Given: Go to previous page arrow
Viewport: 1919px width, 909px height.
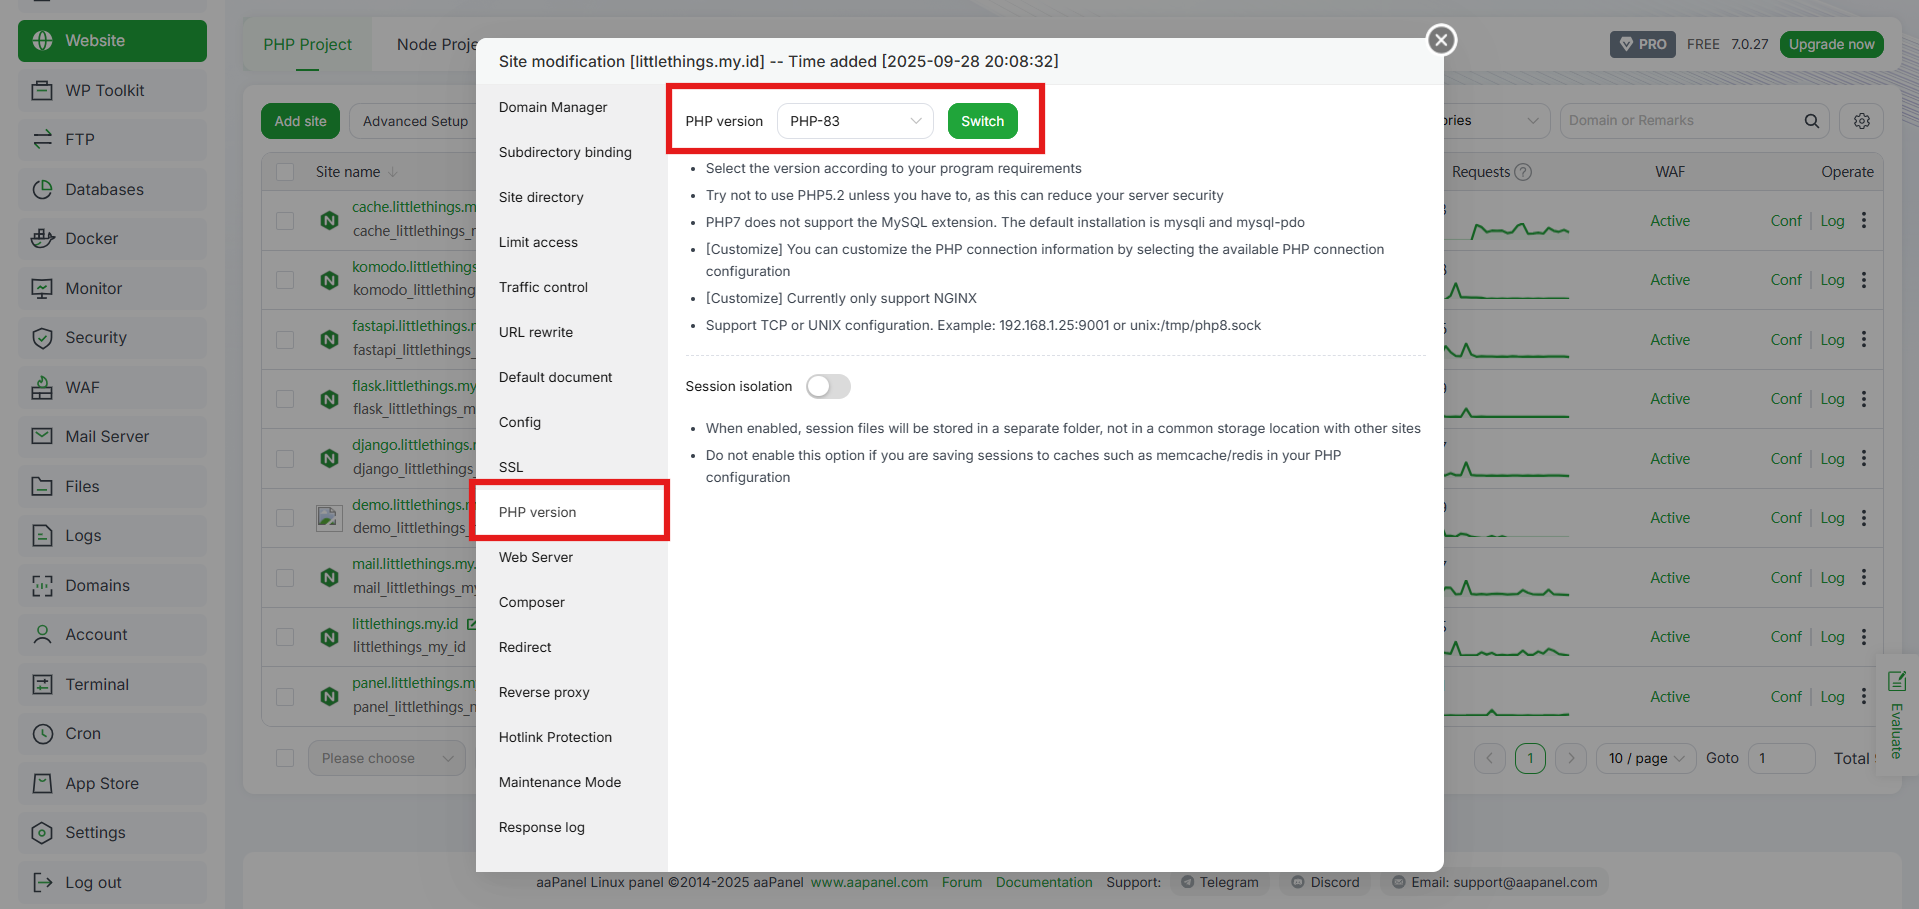Looking at the screenshot, I should click(1489, 759).
